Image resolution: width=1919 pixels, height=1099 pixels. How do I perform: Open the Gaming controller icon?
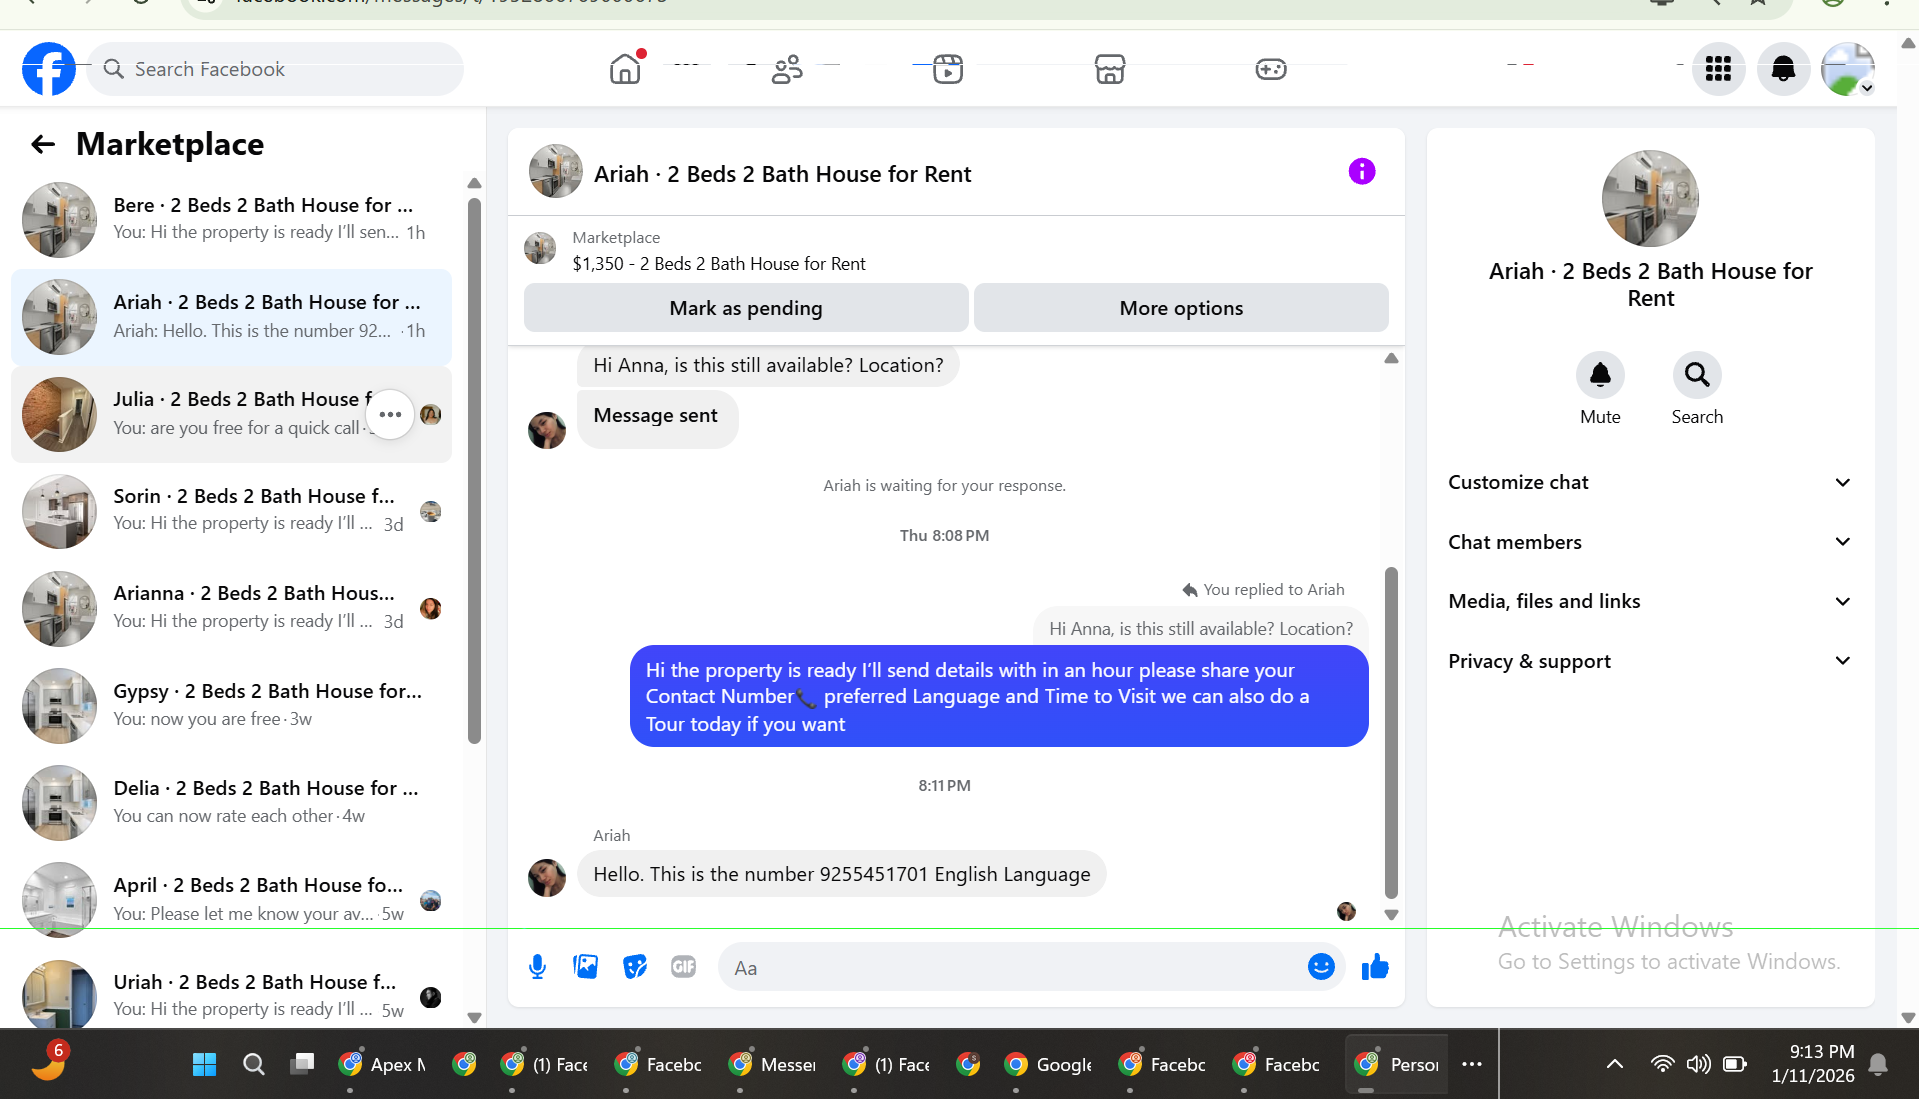pyautogui.click(x=1271, y=69)
